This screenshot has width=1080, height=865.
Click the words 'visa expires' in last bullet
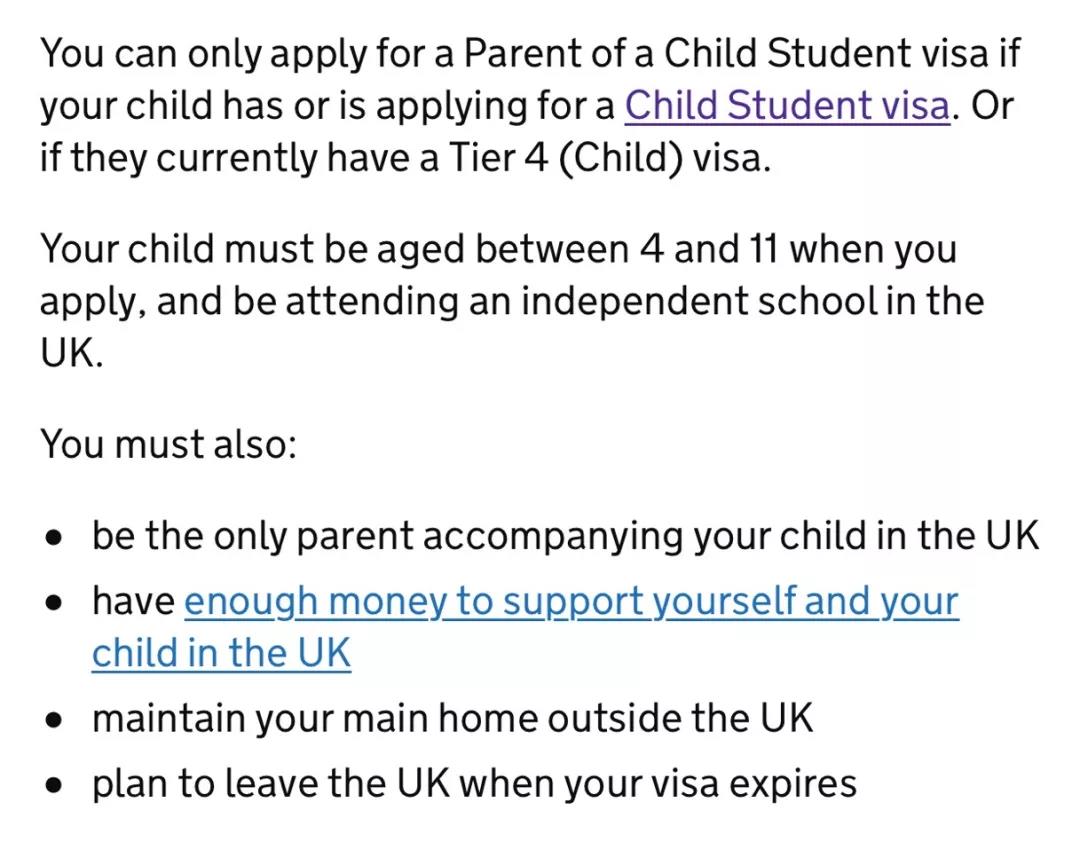click(x=745, y=784)
